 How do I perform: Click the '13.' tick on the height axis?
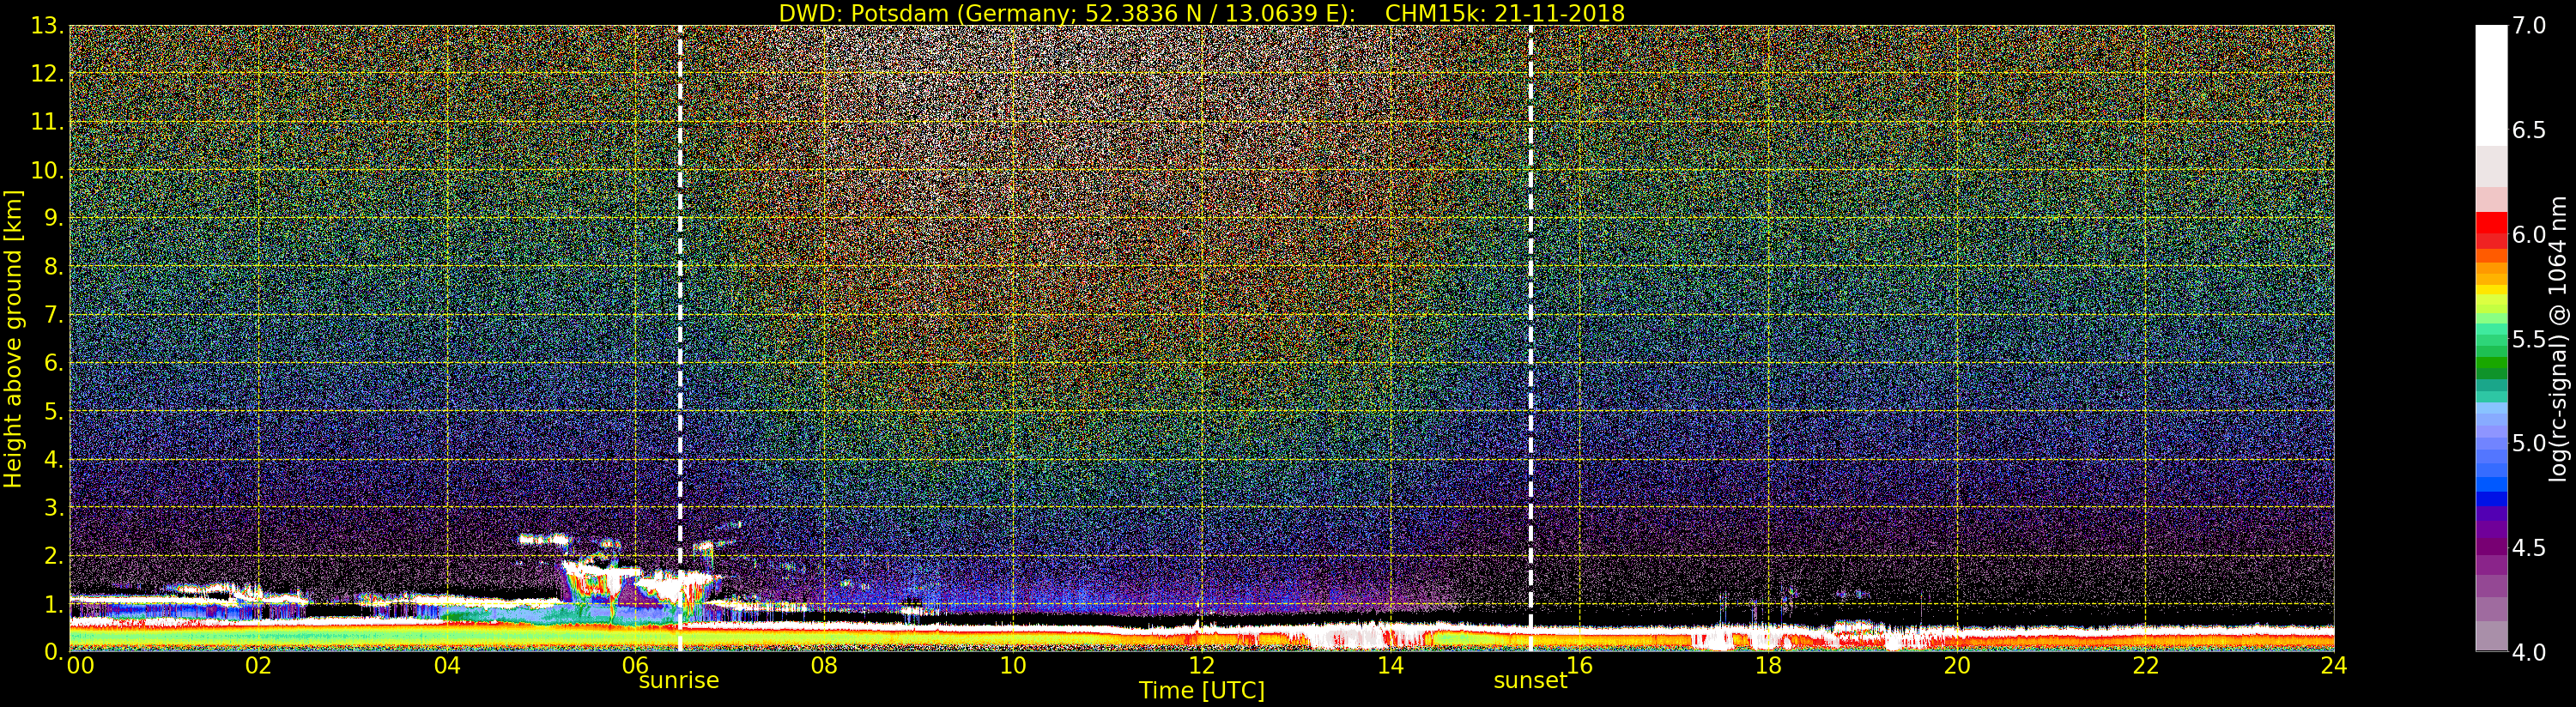coord(47,26)
